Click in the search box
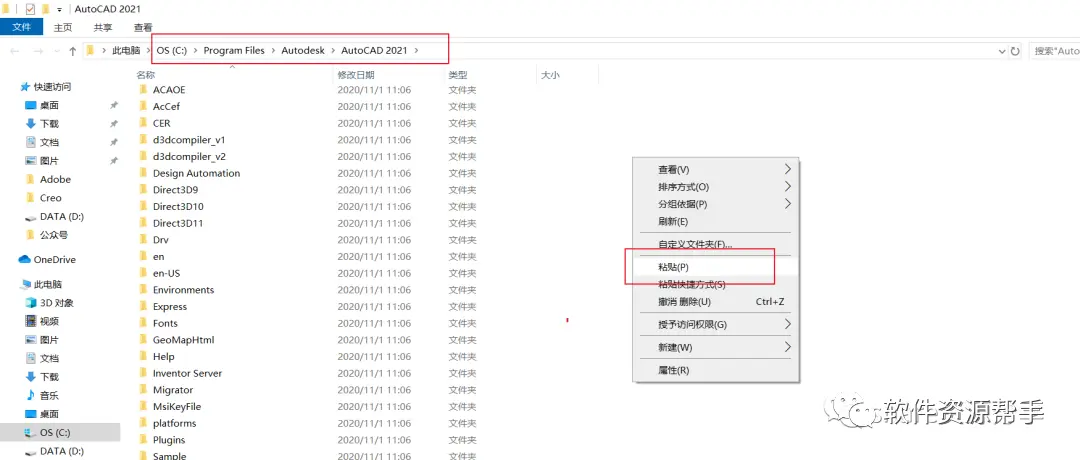Viewport: 1080px width, 460px height. point(1054,51)
